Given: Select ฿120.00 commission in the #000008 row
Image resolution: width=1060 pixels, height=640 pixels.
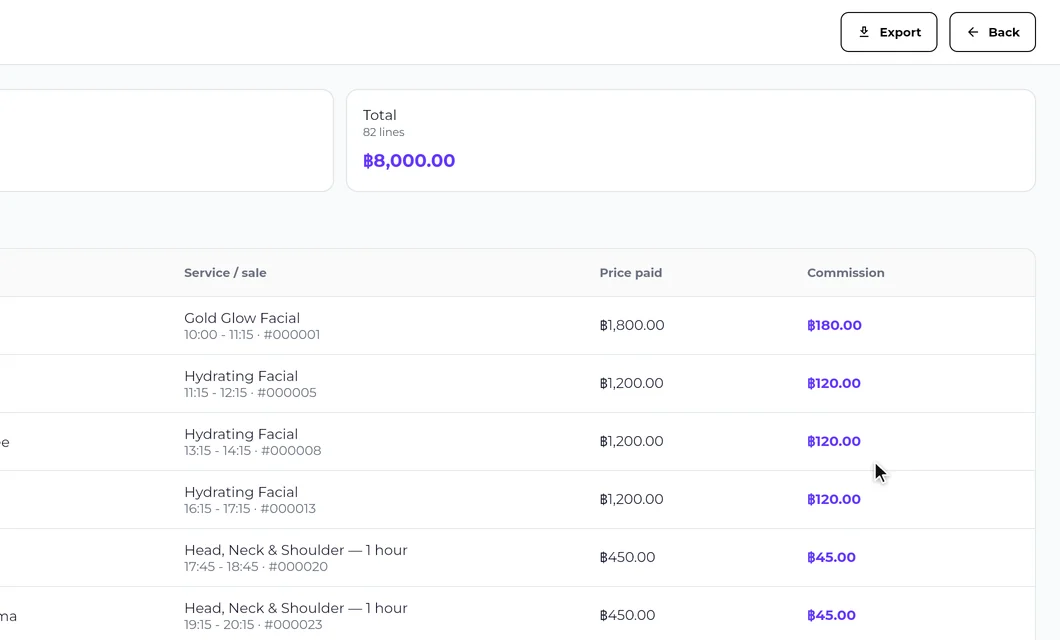Looking at the screenshot, I should click(834, 441).
